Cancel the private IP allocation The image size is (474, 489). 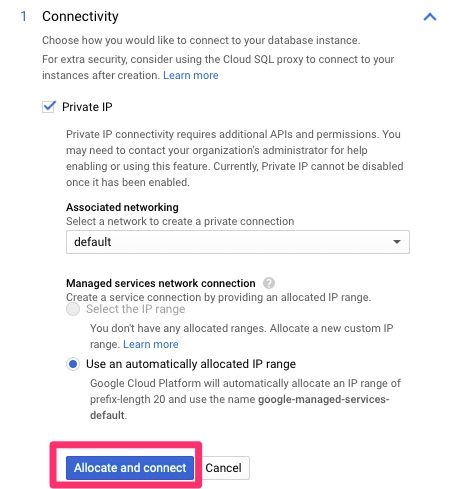223,468
